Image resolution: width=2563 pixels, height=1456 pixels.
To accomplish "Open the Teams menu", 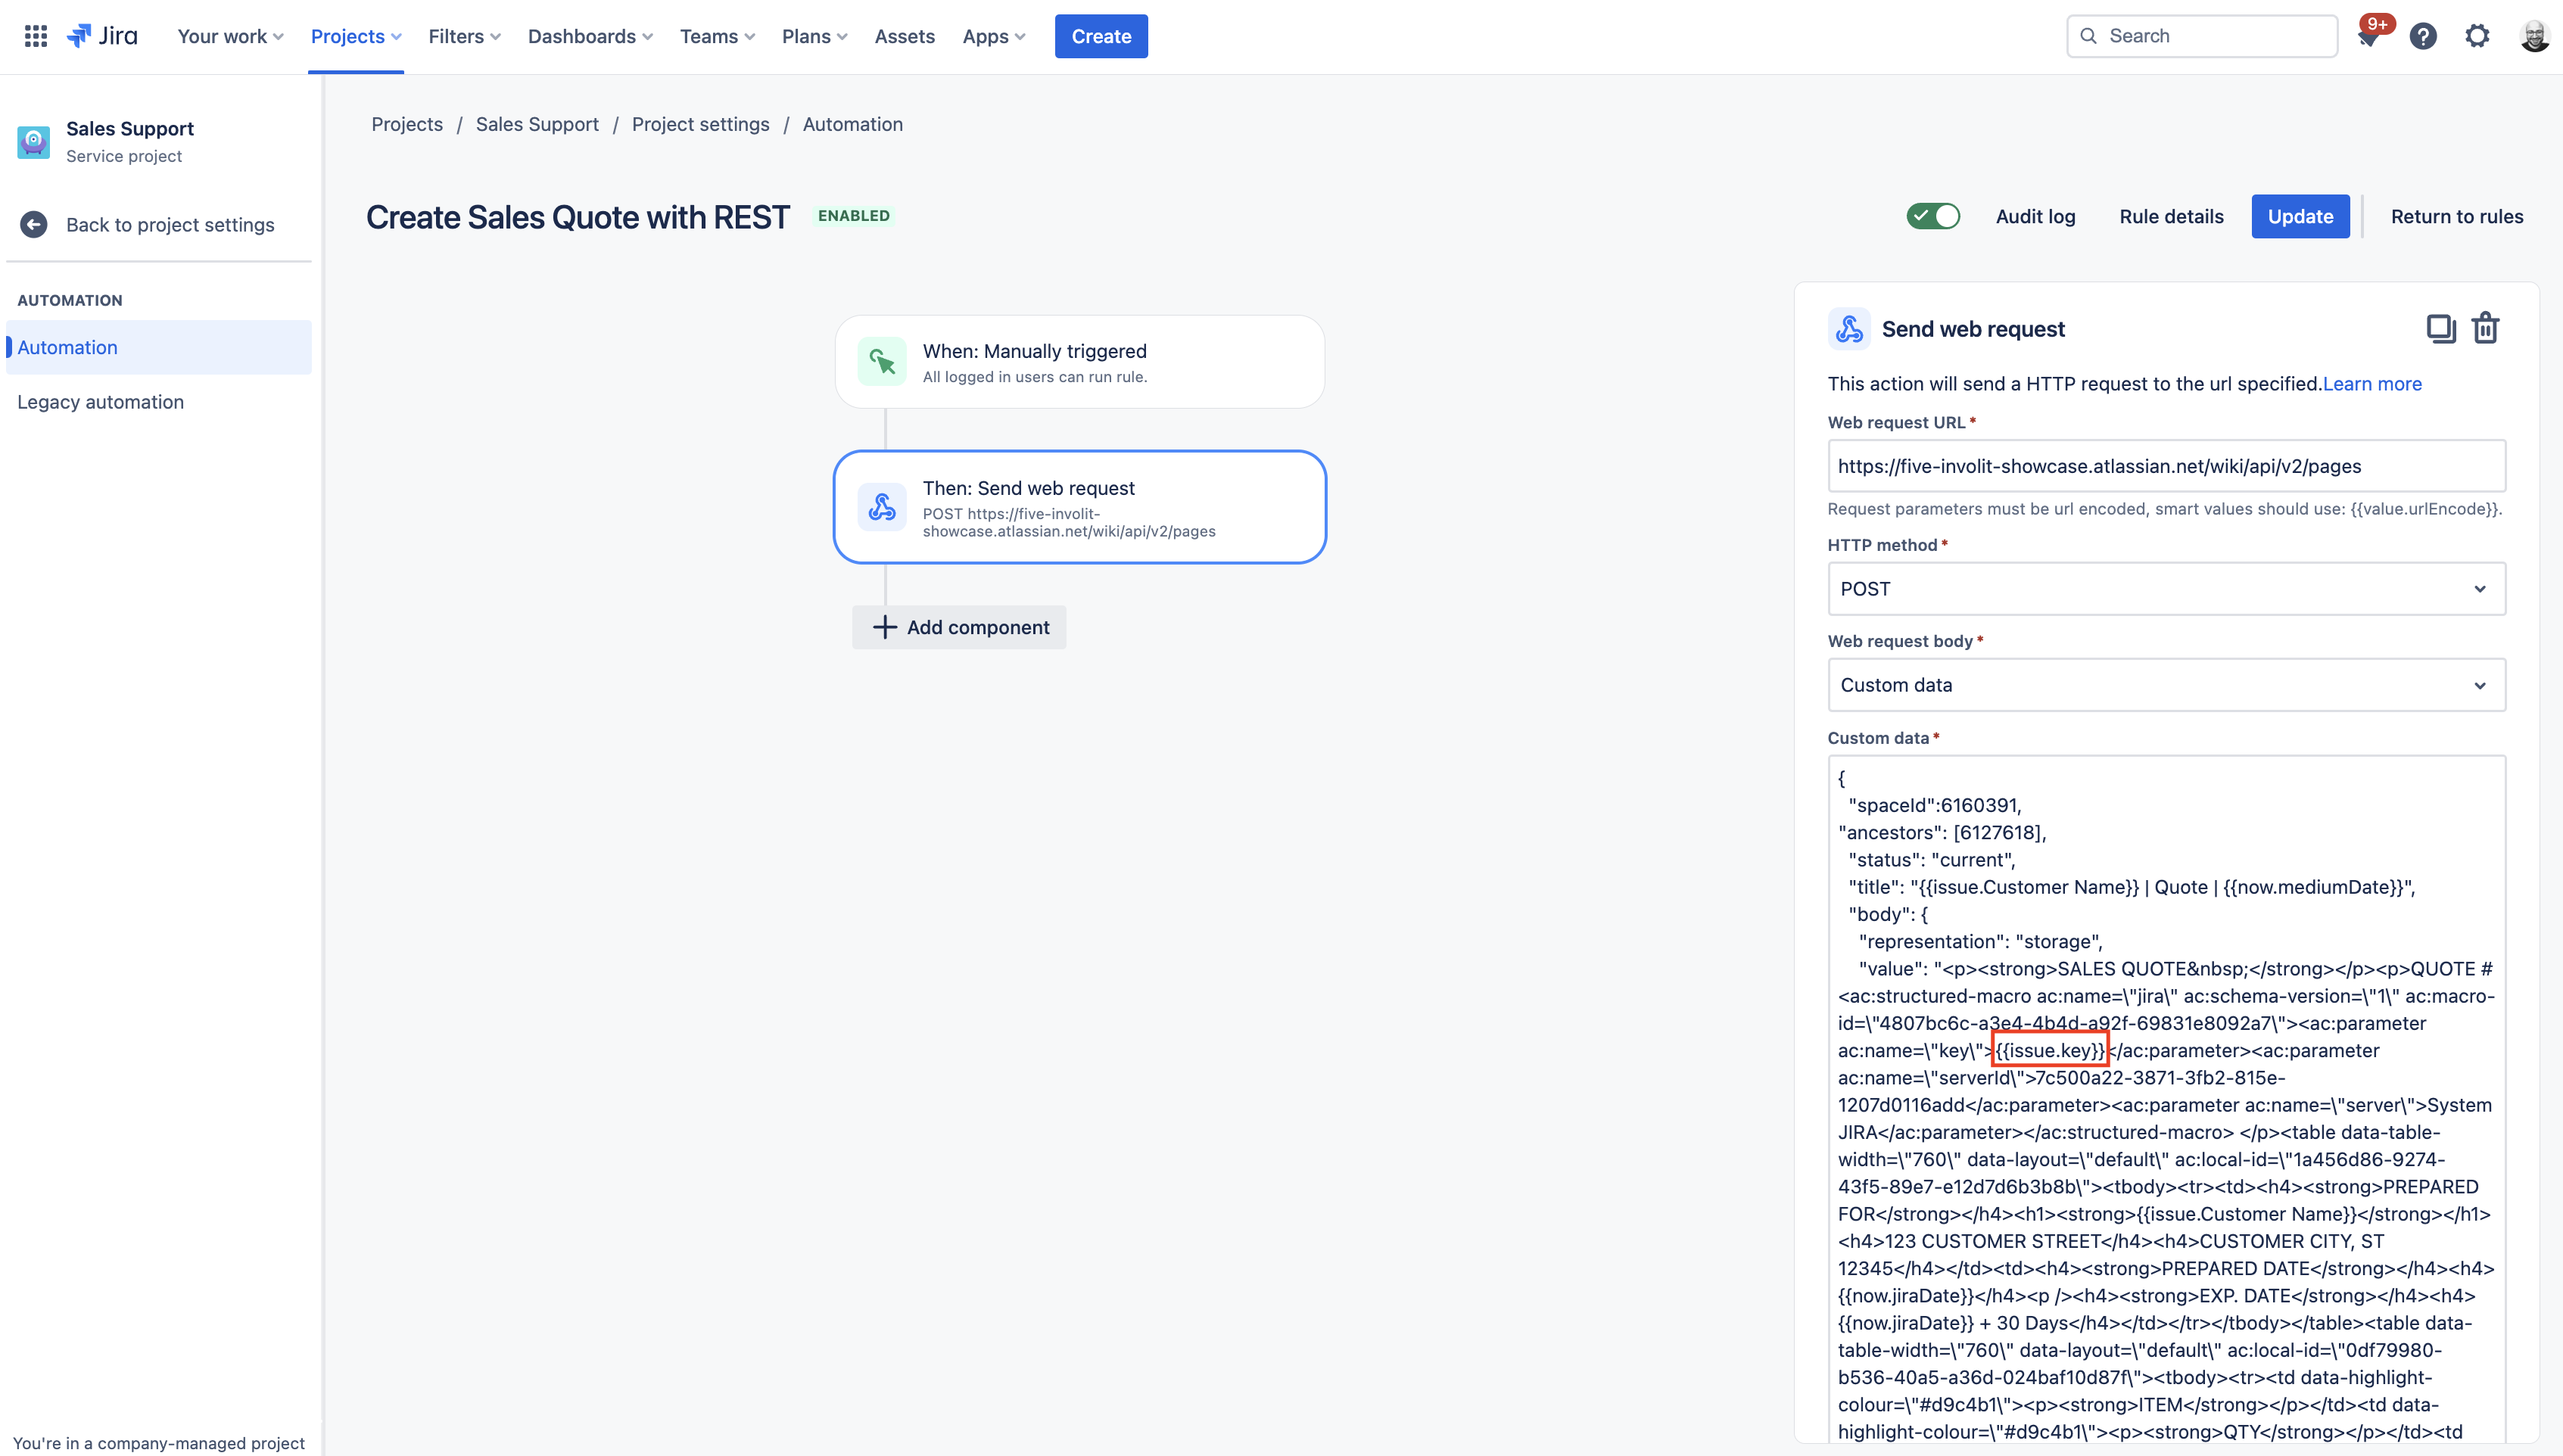I will (717, 36).
